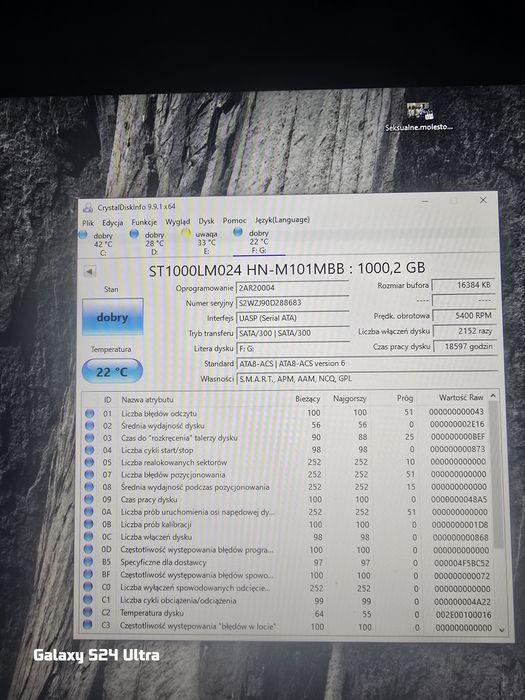
Task: Click status dot of row 0B prób kalibracji
Action: pyautogui.click(x=89, y=524)
